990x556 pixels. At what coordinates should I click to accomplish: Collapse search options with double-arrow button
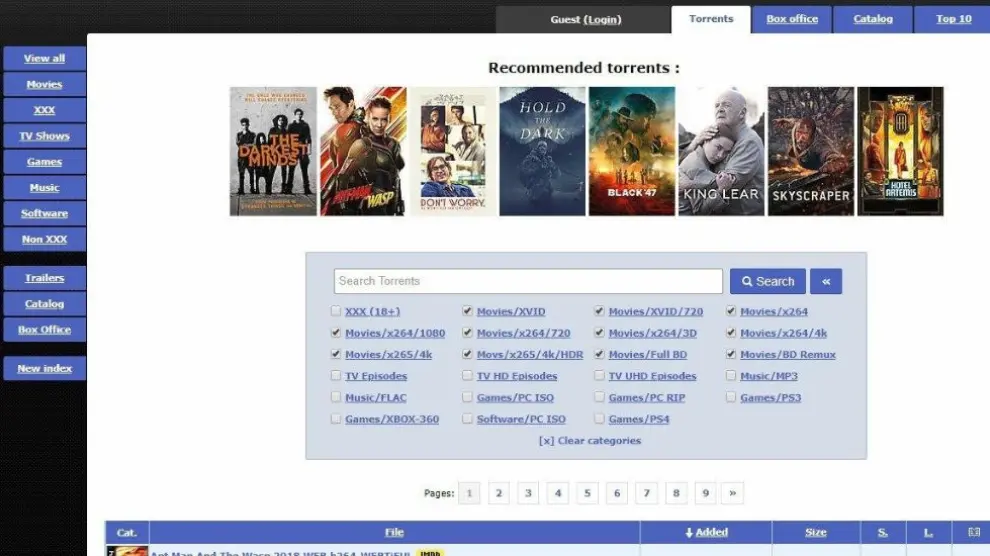825,282
